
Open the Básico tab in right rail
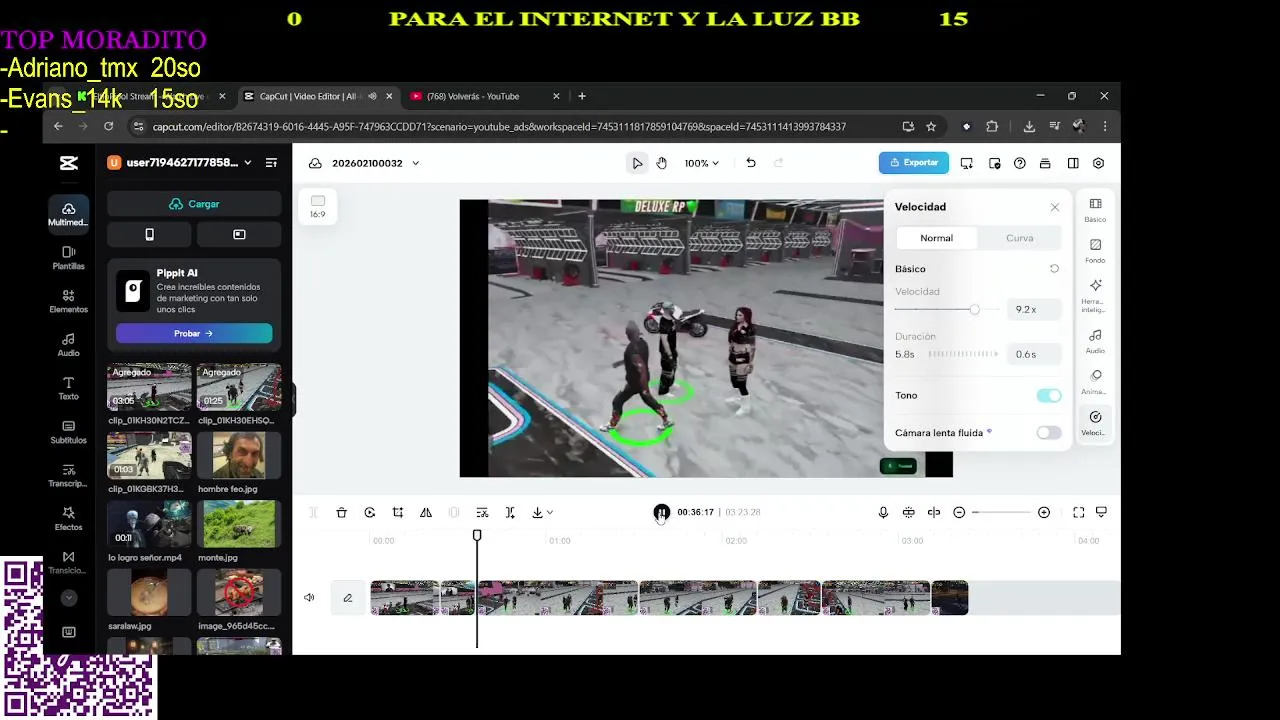point(1095,209)
